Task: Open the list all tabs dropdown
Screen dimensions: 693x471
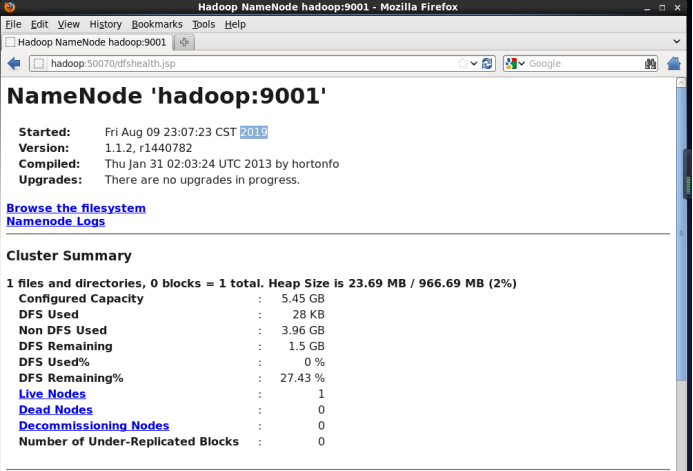Action: [x=677, y=42]
